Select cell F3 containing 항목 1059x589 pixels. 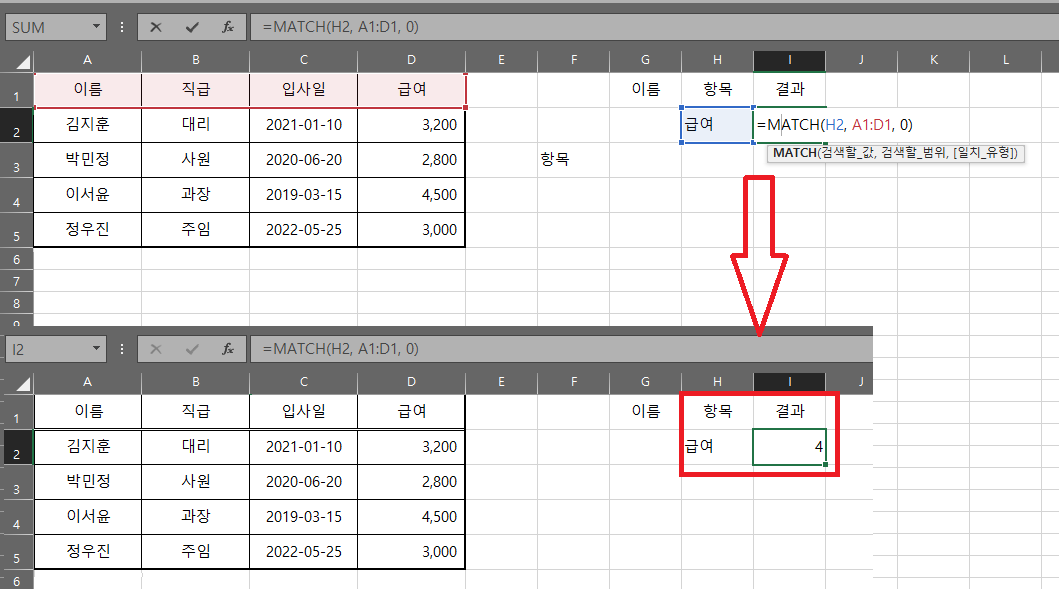point(573,160)
